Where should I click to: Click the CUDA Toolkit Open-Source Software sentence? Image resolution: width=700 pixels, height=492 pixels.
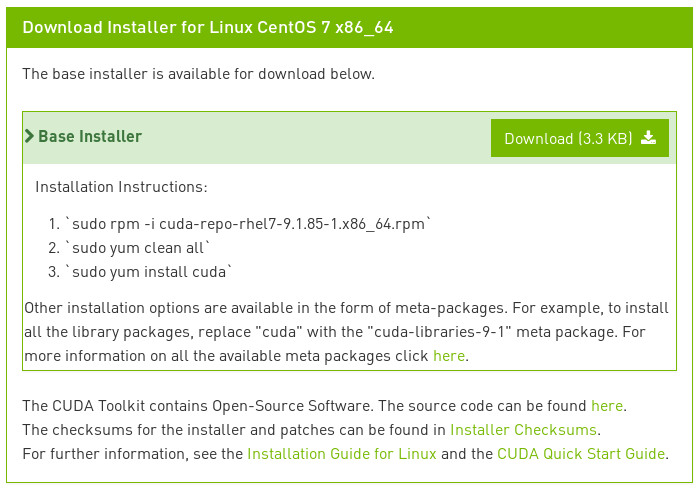click(x=197, y=406)
